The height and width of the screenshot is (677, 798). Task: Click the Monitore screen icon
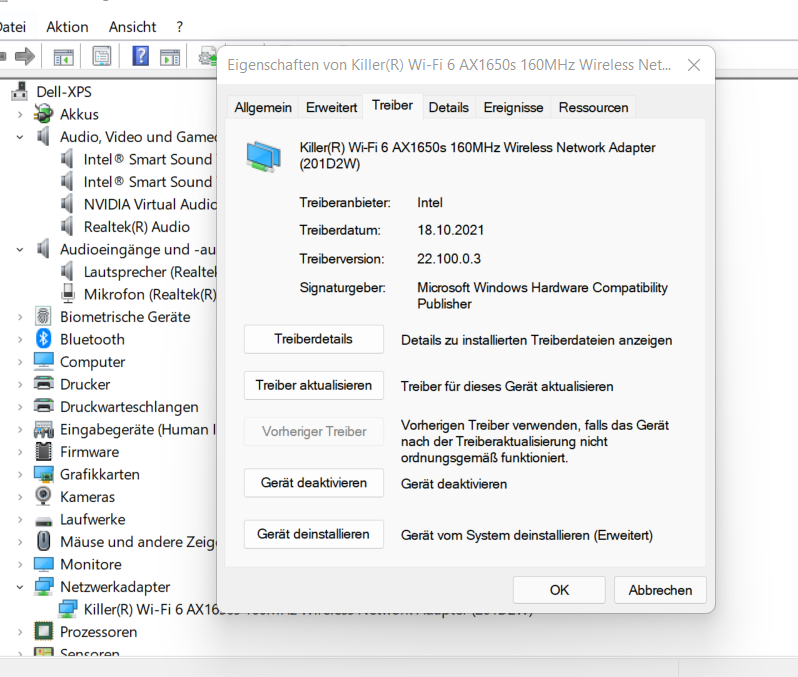click(44, 564)
